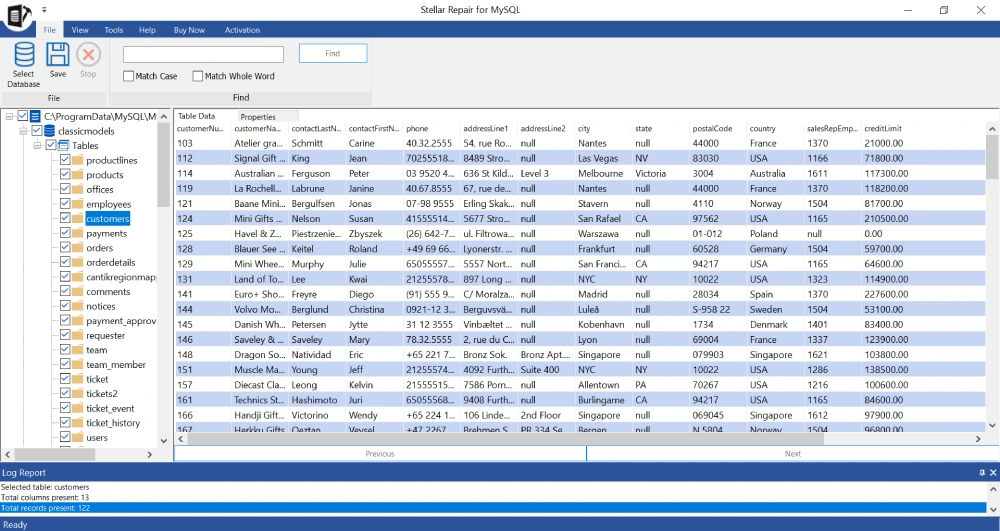
Task: Click the Find button
Action: [x=333, y=54]
